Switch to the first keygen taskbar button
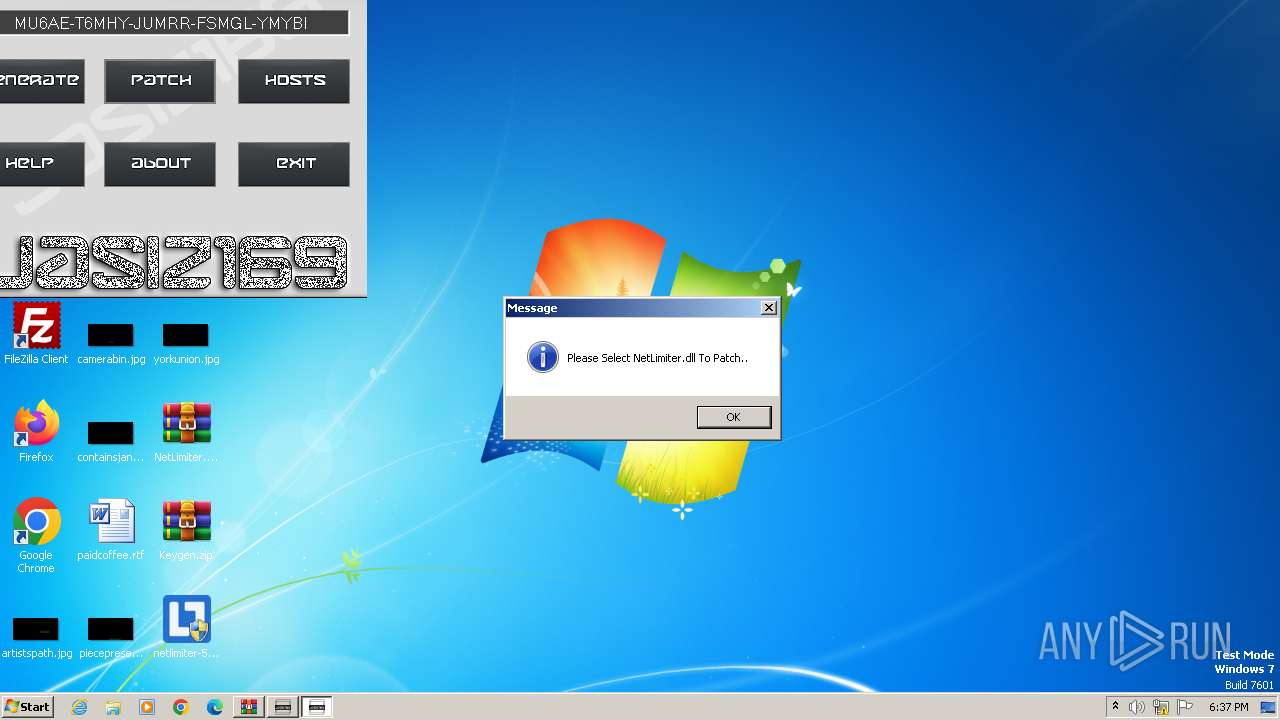The height and width of the screenshot is (720, 1280). (283, 707)
